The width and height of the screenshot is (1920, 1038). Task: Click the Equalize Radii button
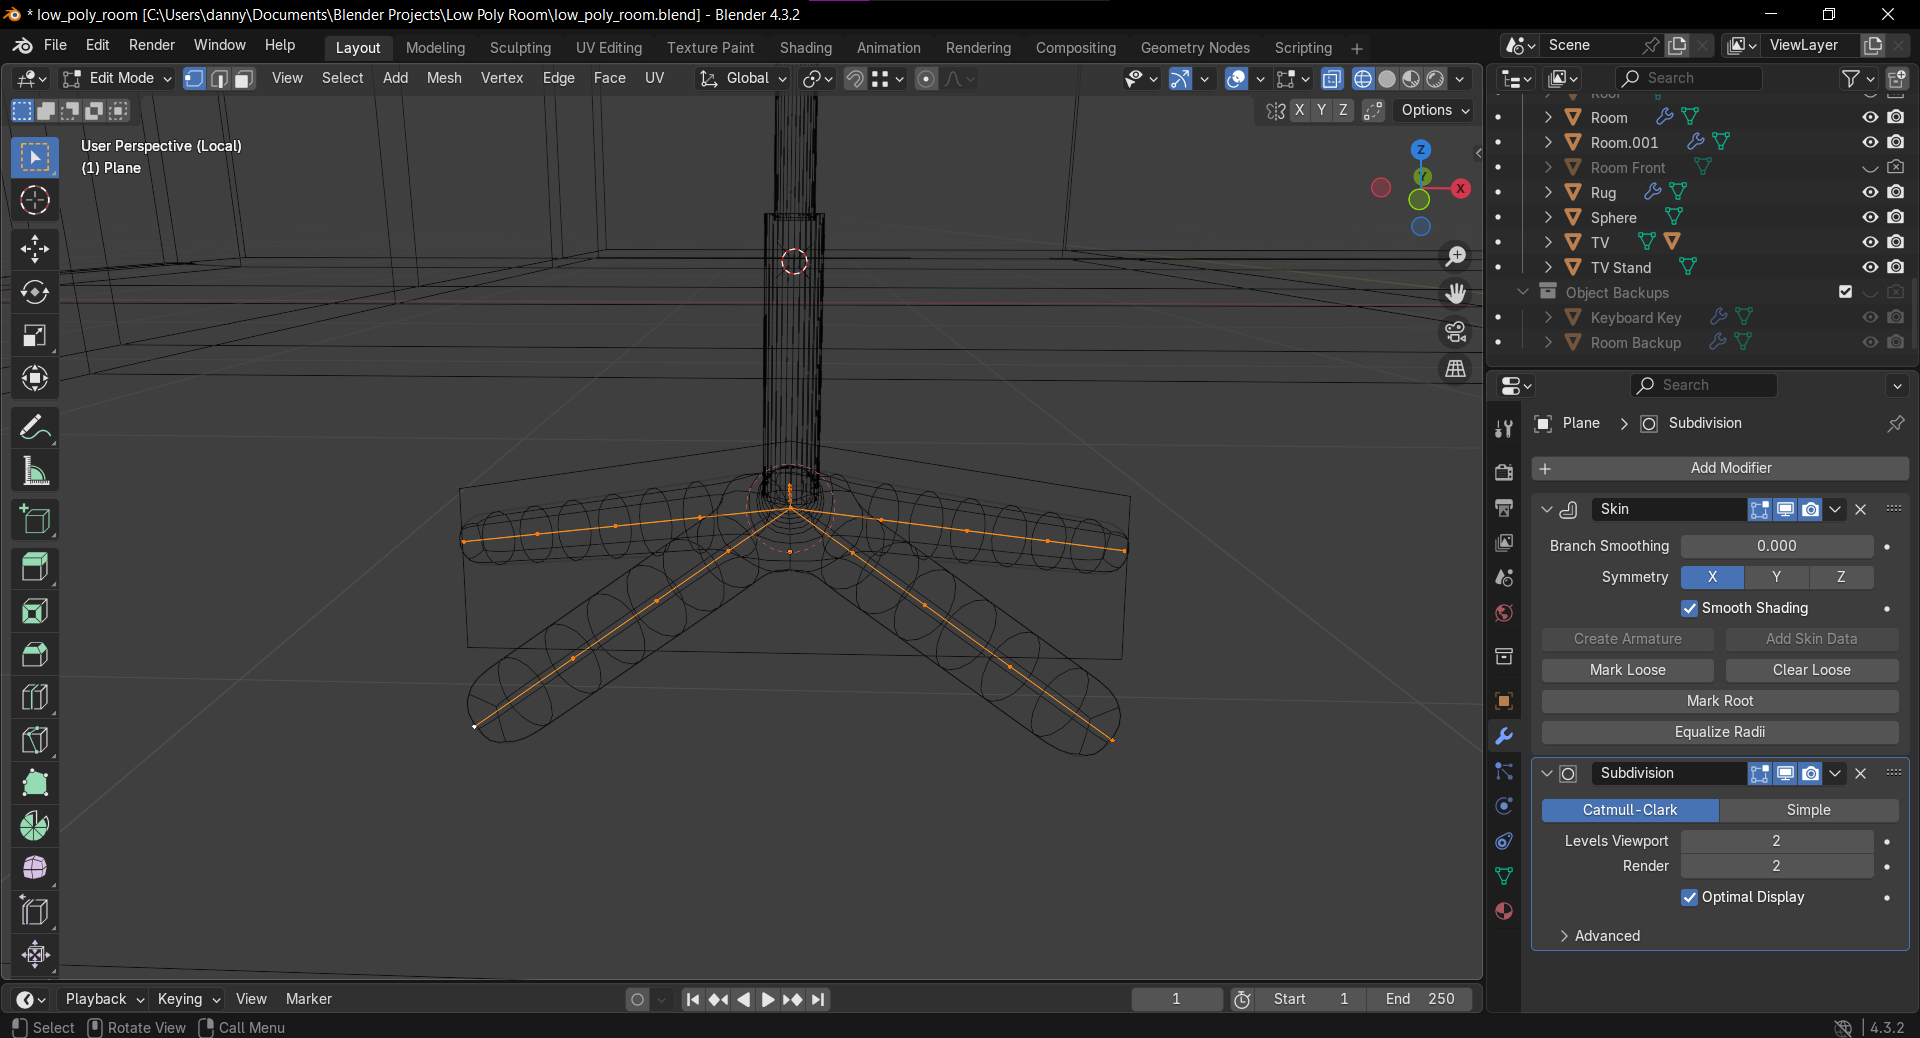tap(1719, 732)
